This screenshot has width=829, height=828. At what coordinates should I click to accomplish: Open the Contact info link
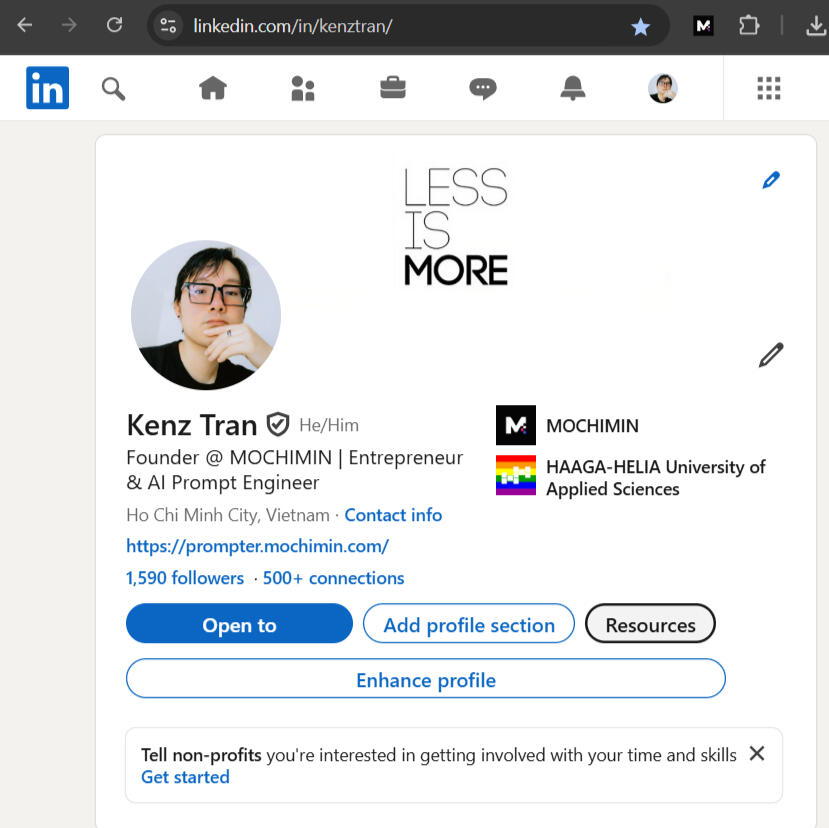[393, 515]
